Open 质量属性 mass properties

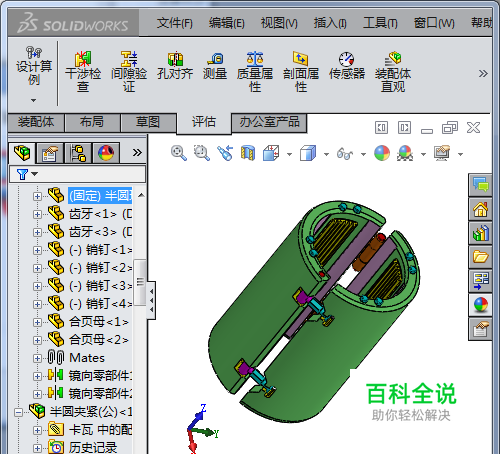click(255, 72)
